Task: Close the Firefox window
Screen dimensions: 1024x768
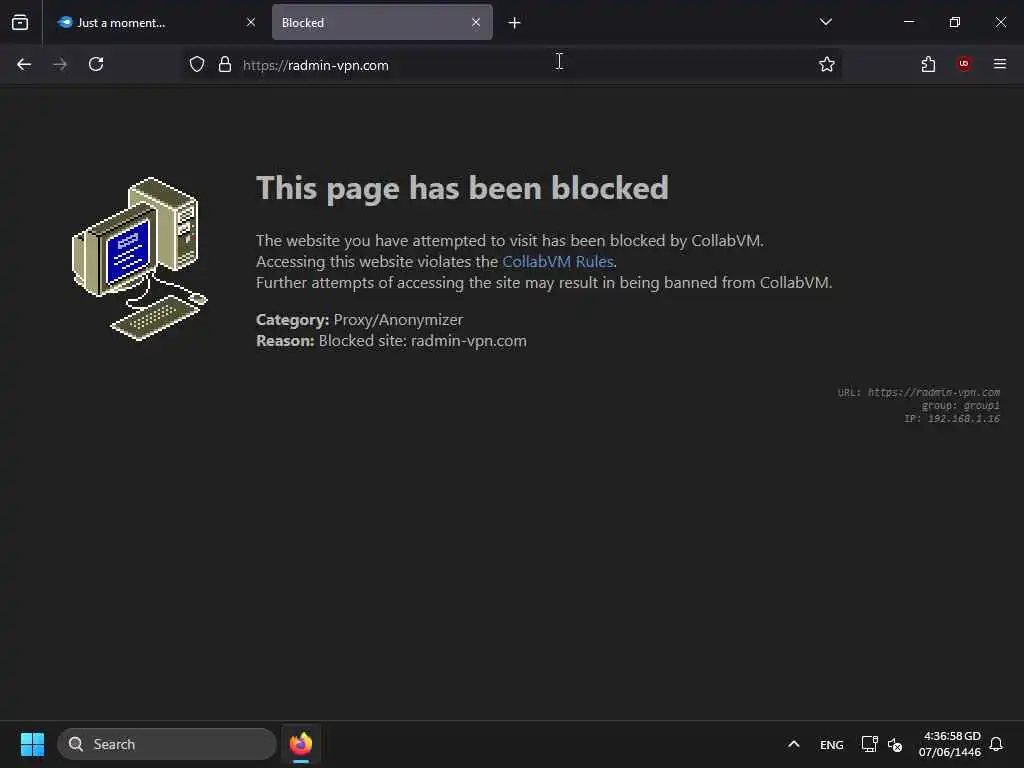Action: (1000, 22)
